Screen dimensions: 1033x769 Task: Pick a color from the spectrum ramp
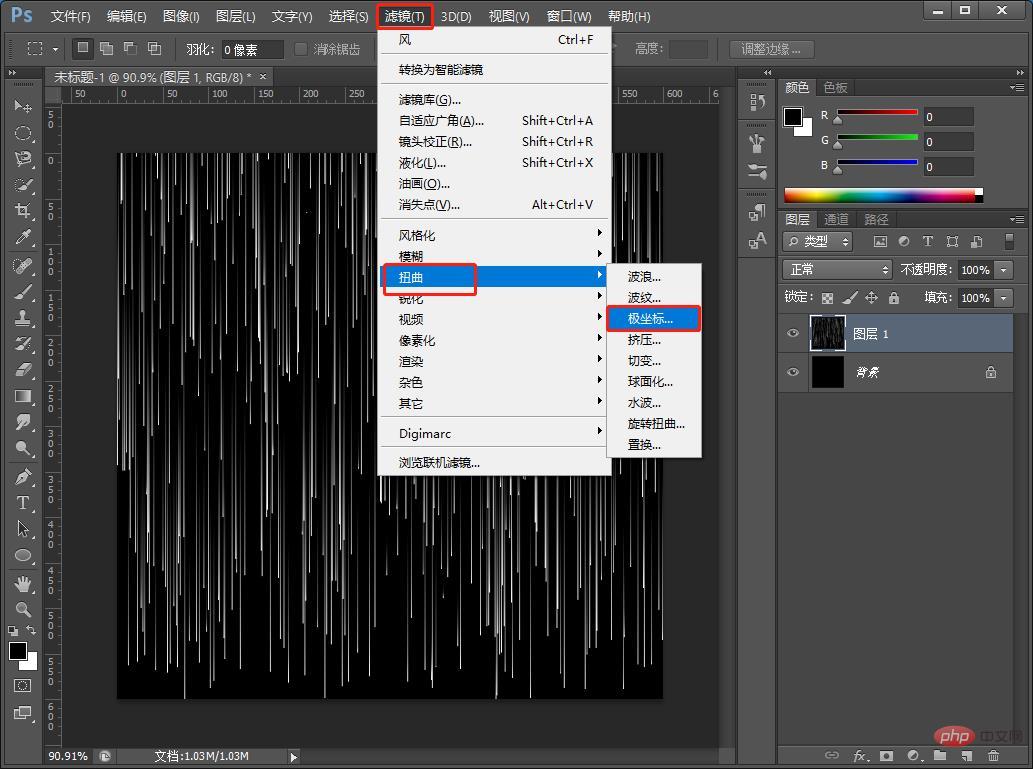pyautogui.click(x=883, y=195)
